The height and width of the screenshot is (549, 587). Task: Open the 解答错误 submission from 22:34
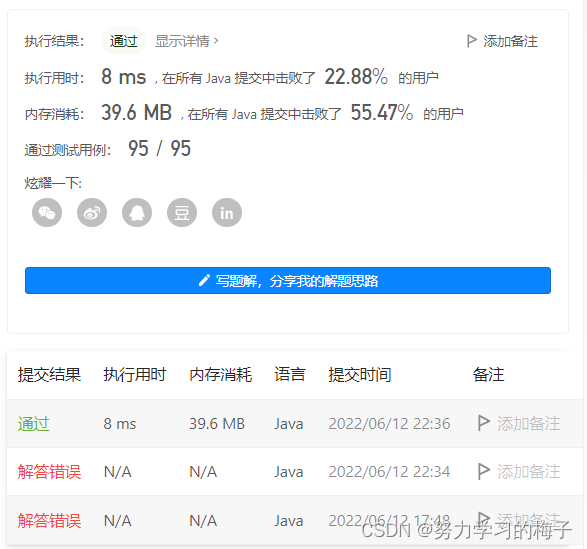click(49, 471)
